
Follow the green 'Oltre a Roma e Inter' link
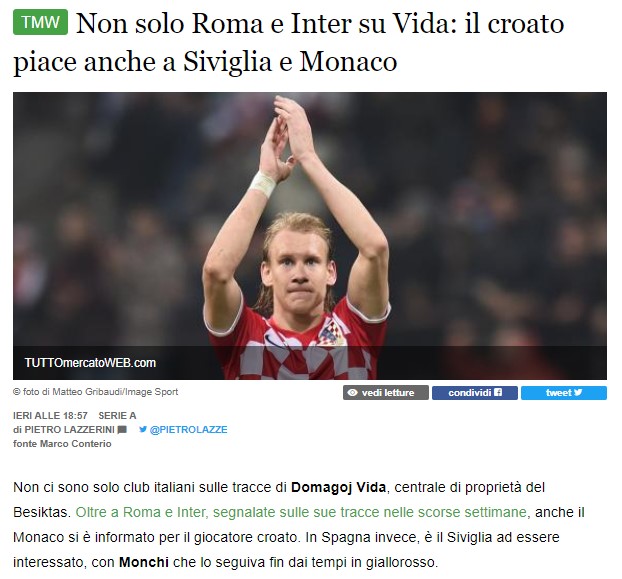pos(301,512)
